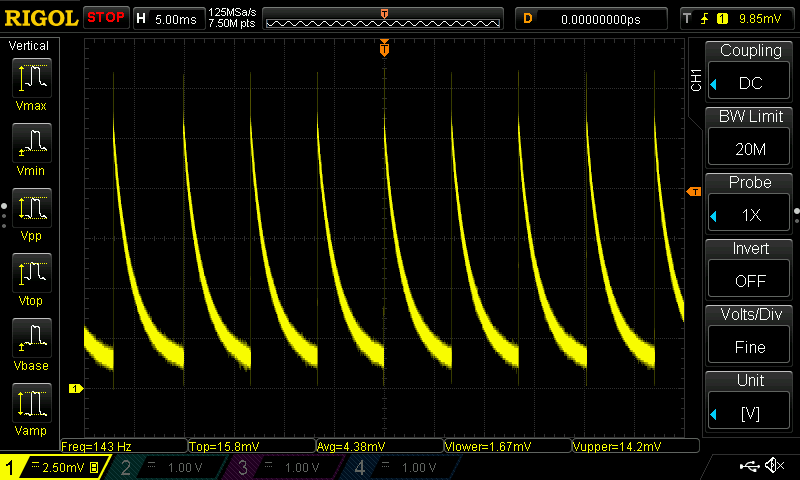The height and width of the screenshot is (480, 800).
Task: Click the horizontal timebase 5.00ms readout
Action: coord(169,19)
